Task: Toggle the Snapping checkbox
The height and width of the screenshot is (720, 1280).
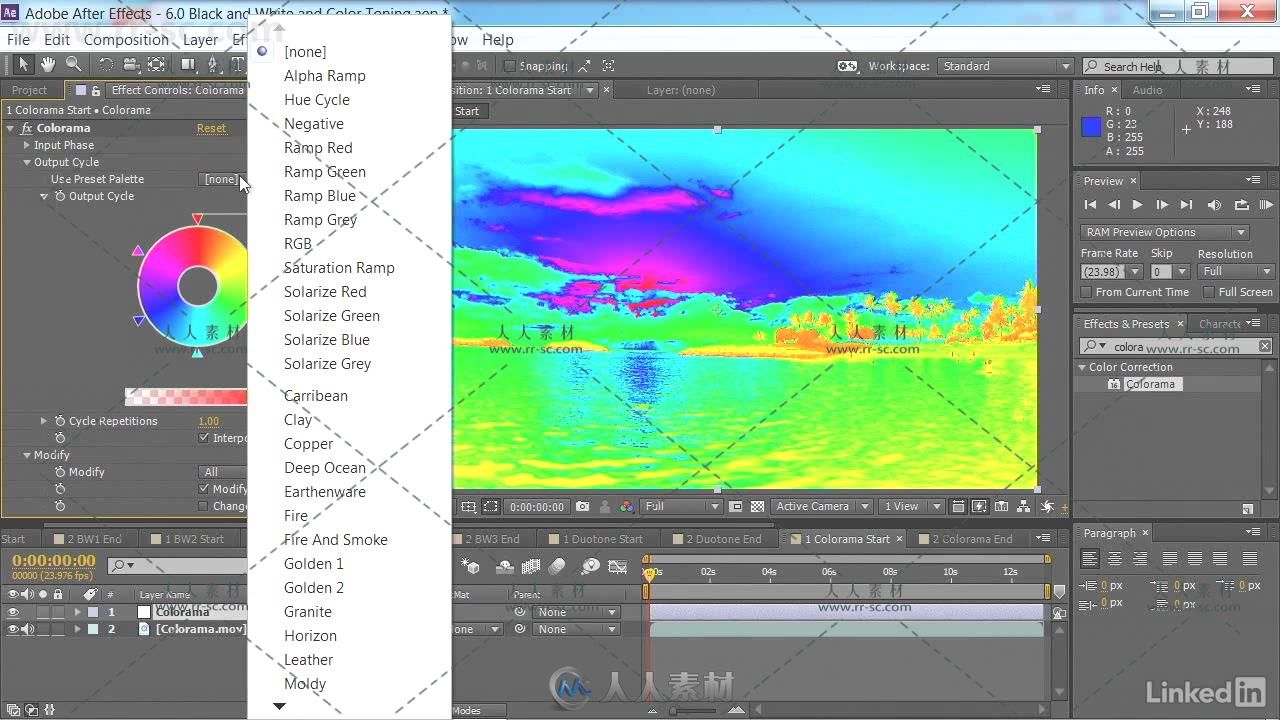Action: 509,66
